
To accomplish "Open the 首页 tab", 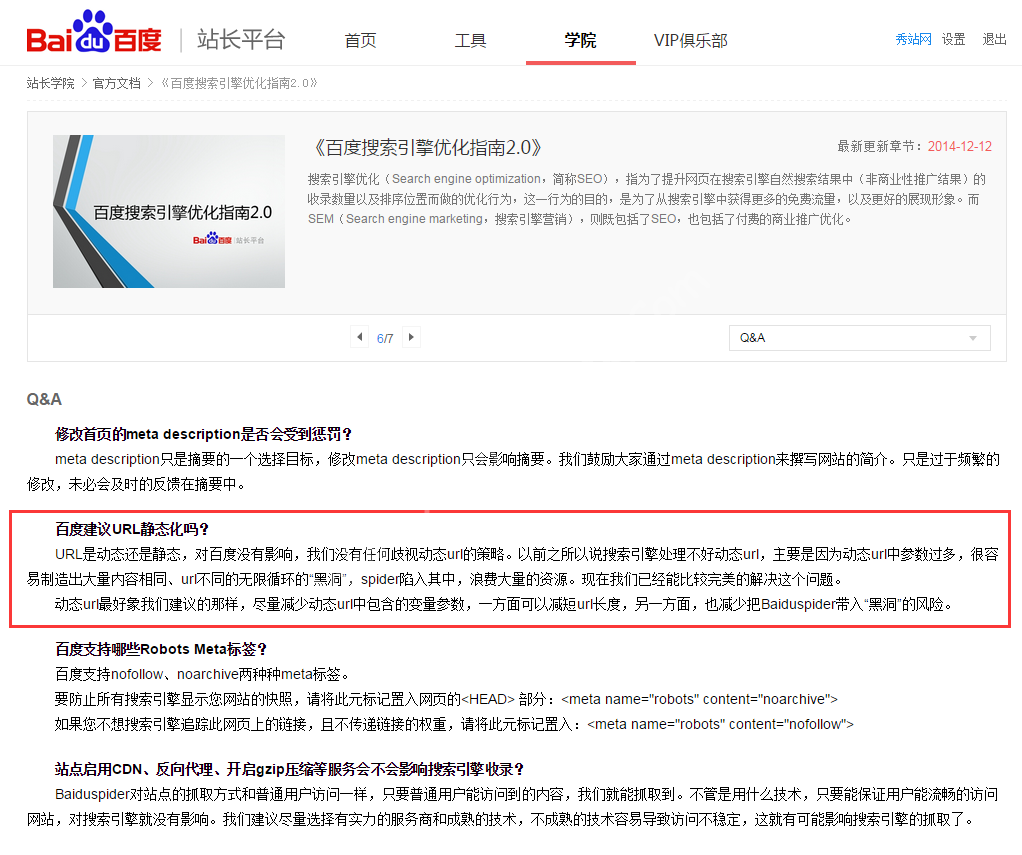I will point(360,40).
